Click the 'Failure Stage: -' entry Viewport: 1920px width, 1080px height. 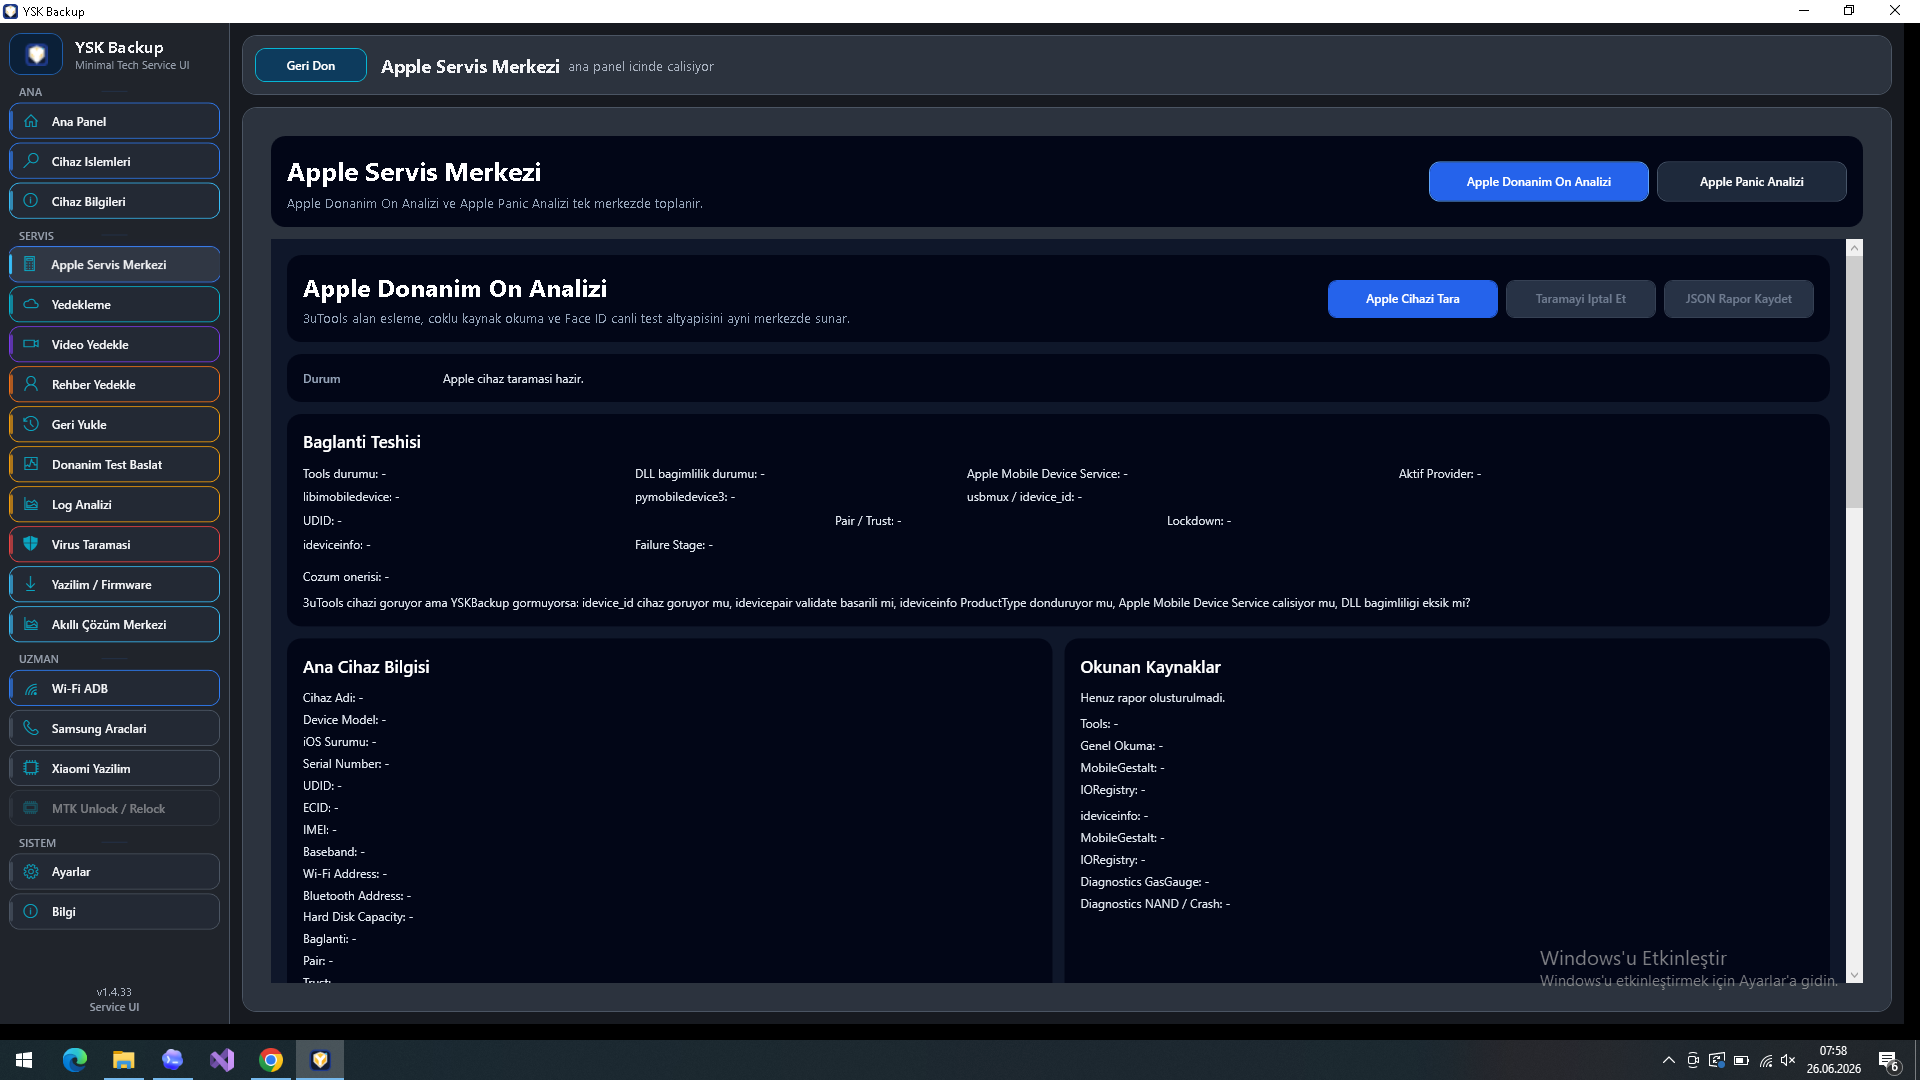(x=674, y=545)
